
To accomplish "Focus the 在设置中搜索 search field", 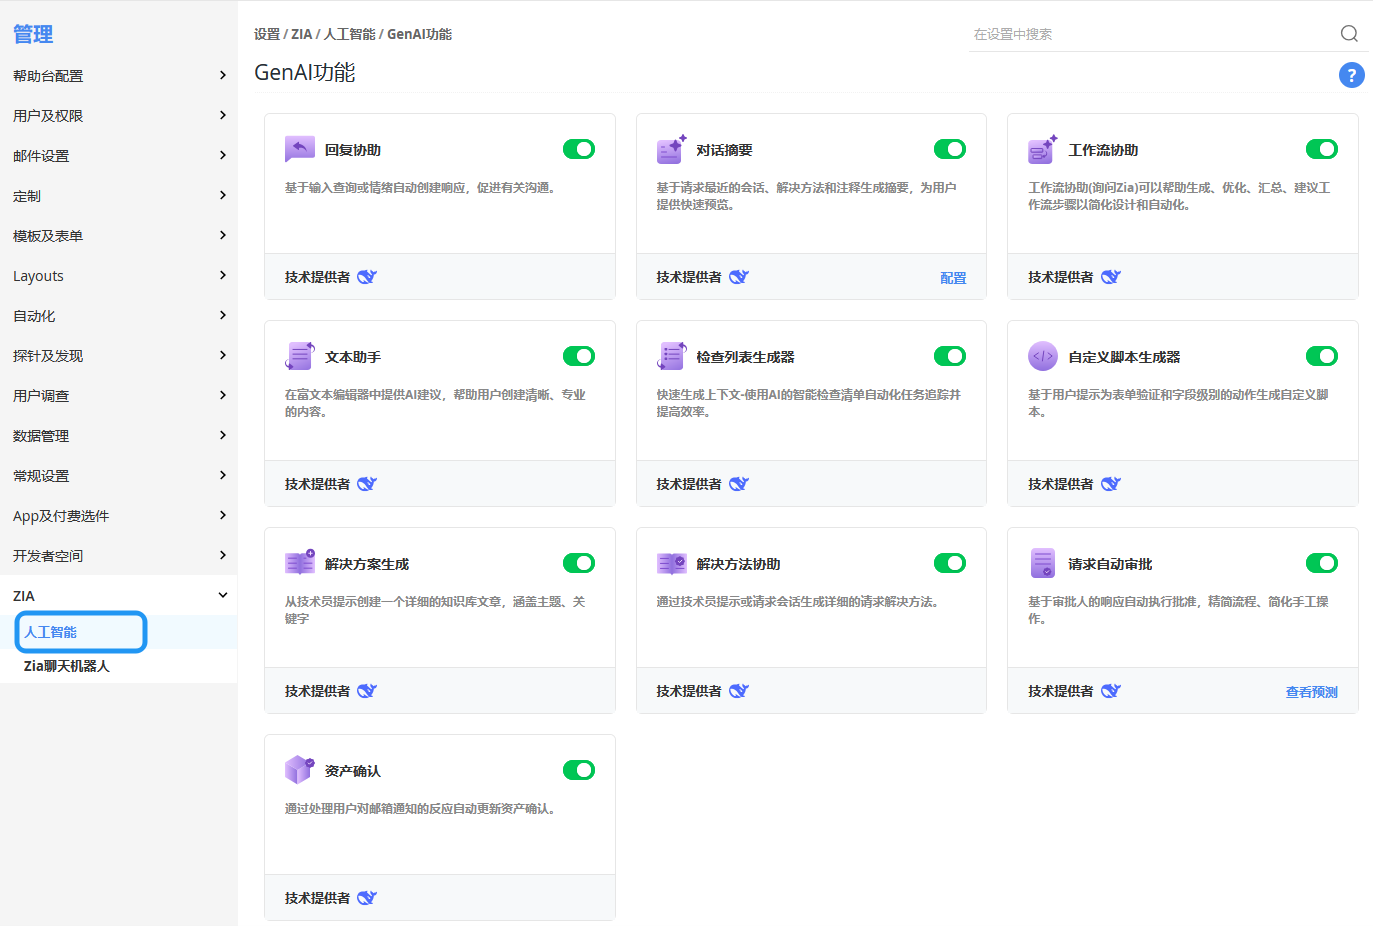I will point(1150,34).
